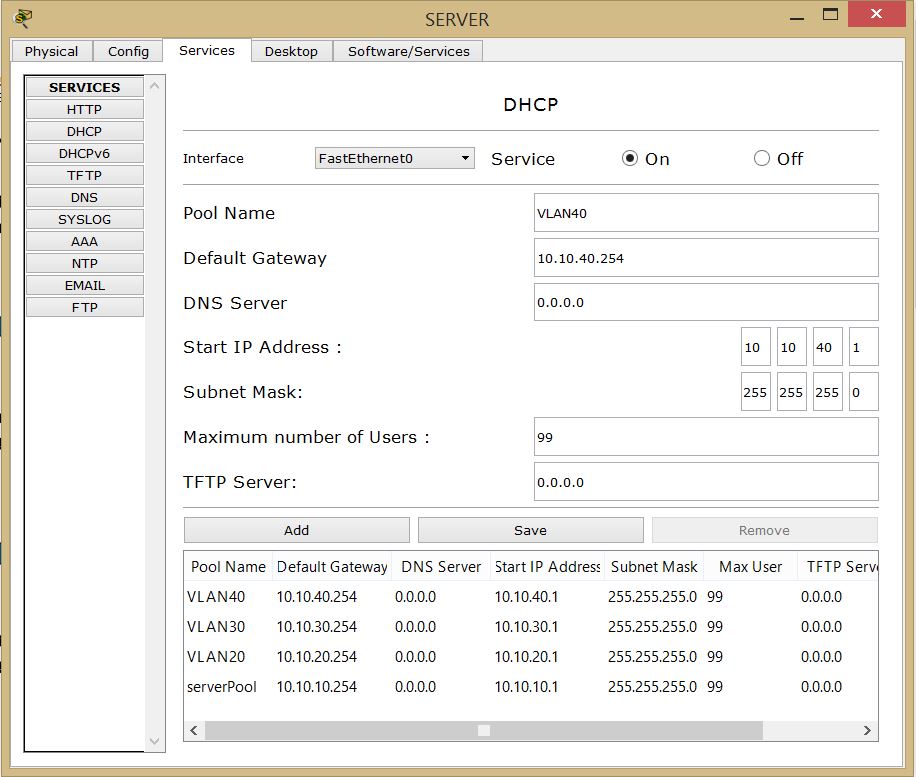Click the Pool Name input field
Image resolution: width=916 pixels, height=777 pixels.
click(x=706, y=213)
